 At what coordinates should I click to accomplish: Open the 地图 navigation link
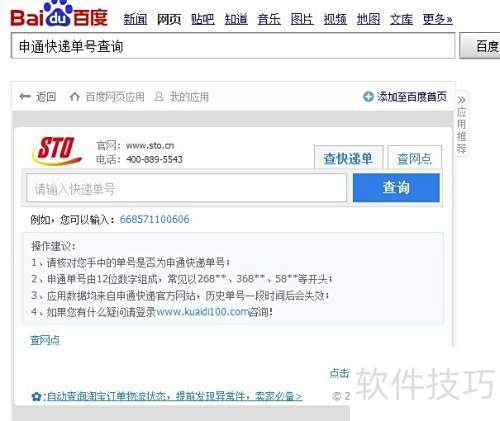coord(368,19)
